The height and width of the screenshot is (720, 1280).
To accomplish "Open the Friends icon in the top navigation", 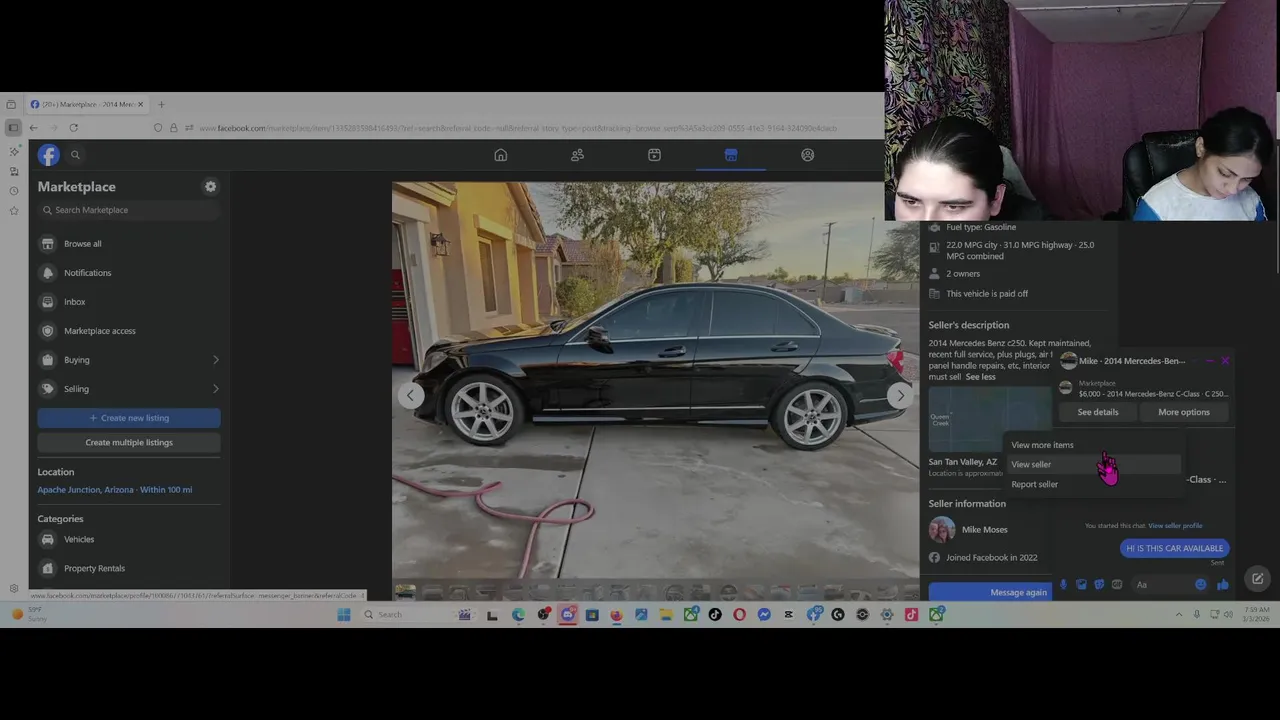I will tap(577, 155).
